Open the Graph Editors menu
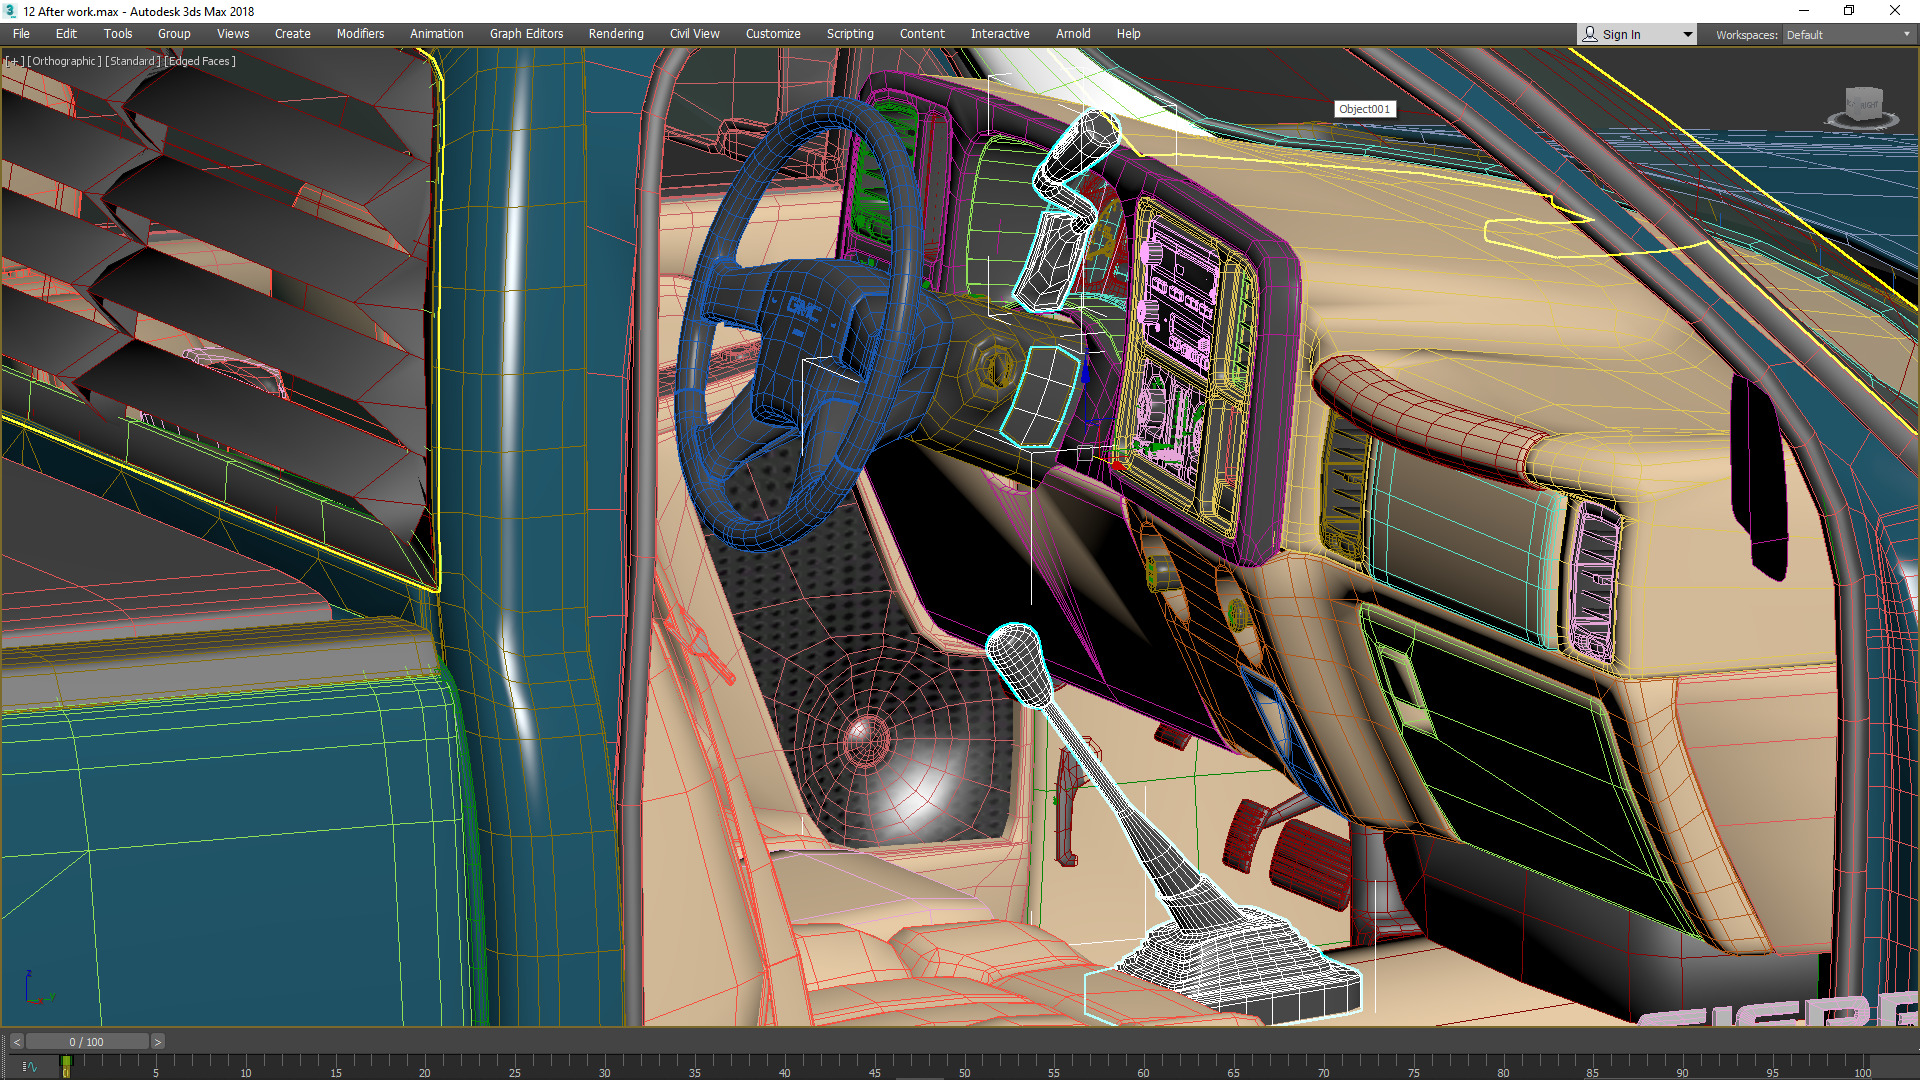 pos(526,34)
